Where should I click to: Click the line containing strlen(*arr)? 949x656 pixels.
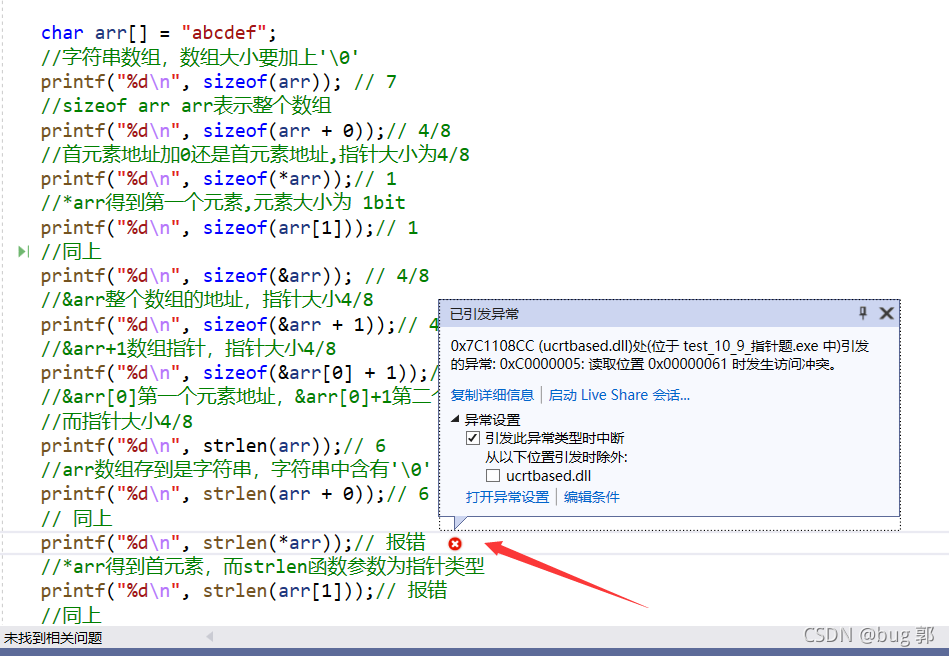[234, 543]
